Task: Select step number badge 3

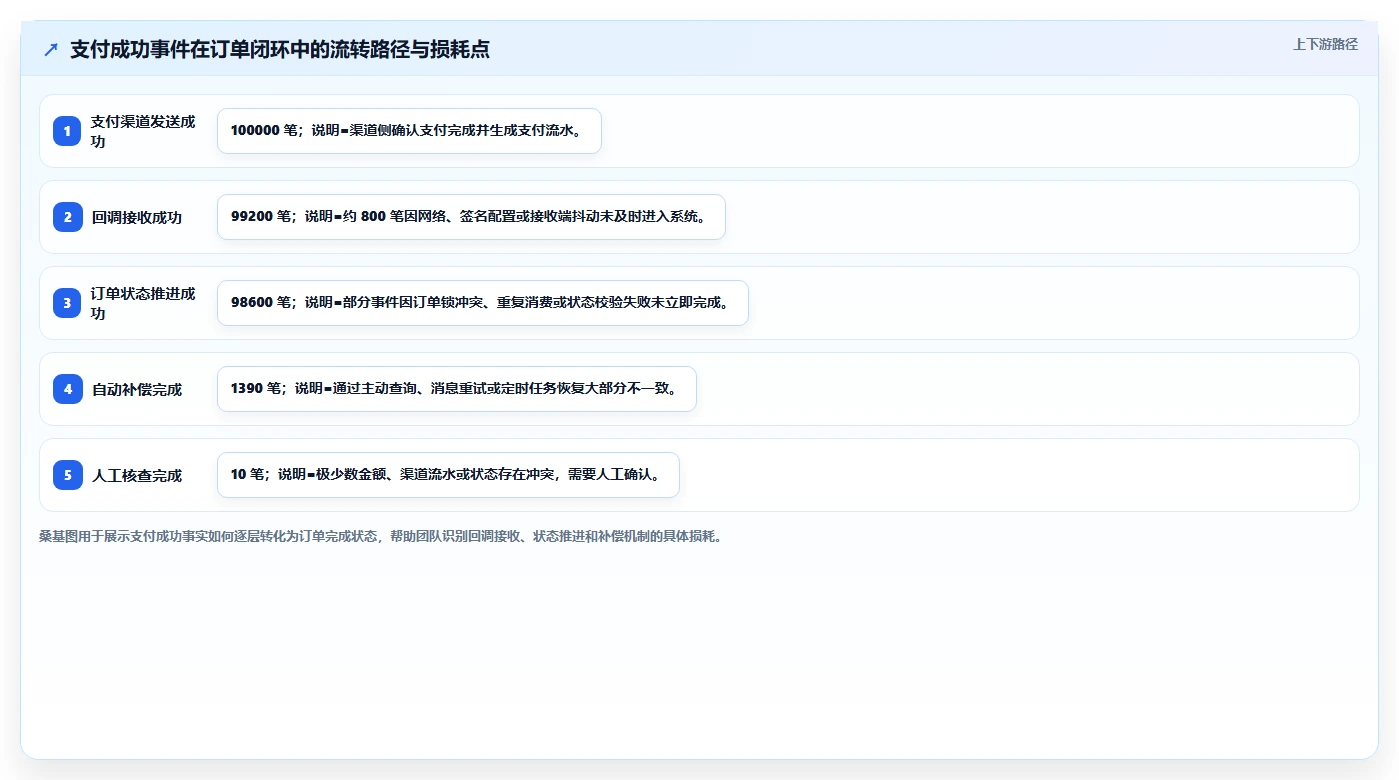Action: pos(68,303)
